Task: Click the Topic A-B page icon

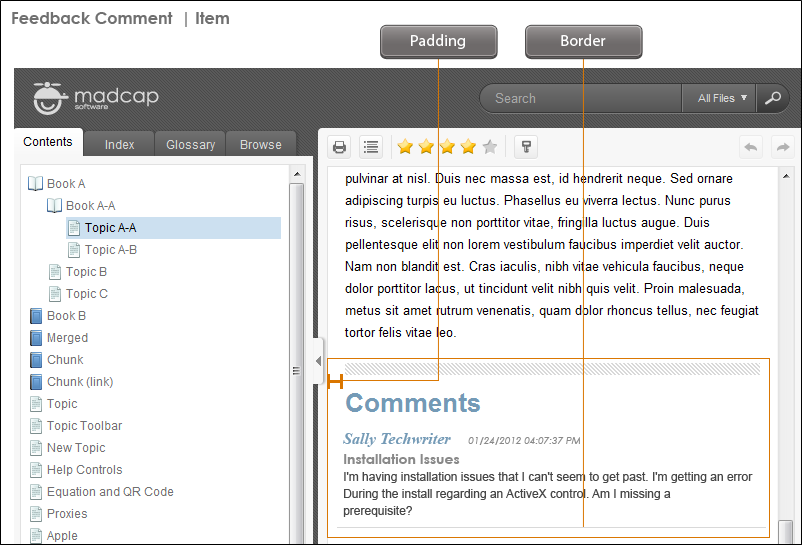Action: tap(74, 250)
